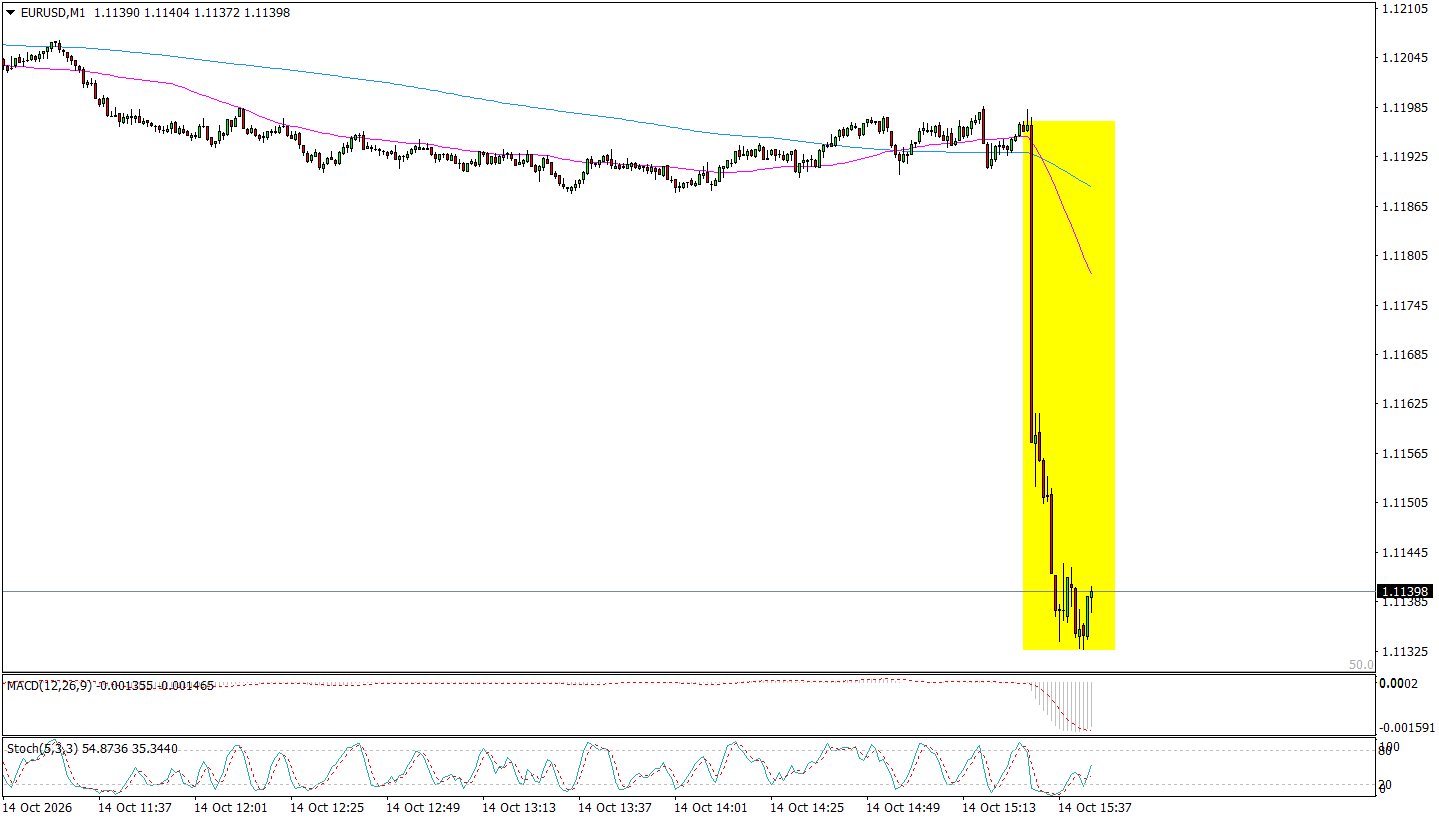This screenshot has width=1439, height=820.
Task: Click the 1.11685 price scale label
Action: click(x=1406, y=355)
